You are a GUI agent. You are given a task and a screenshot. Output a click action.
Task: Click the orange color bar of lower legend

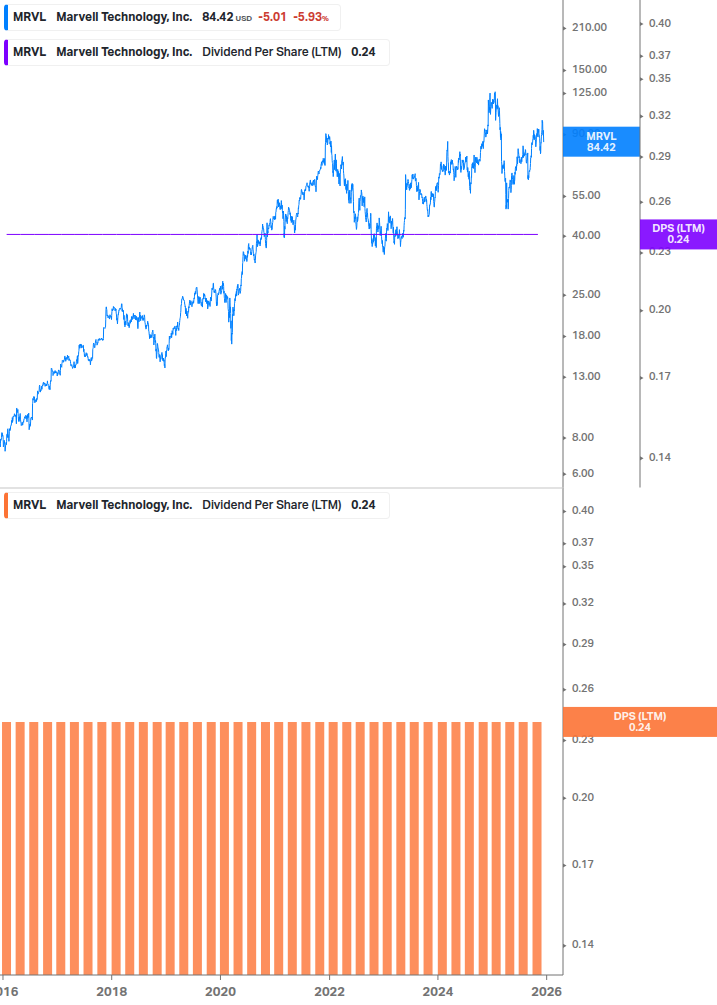pos(6,505)
